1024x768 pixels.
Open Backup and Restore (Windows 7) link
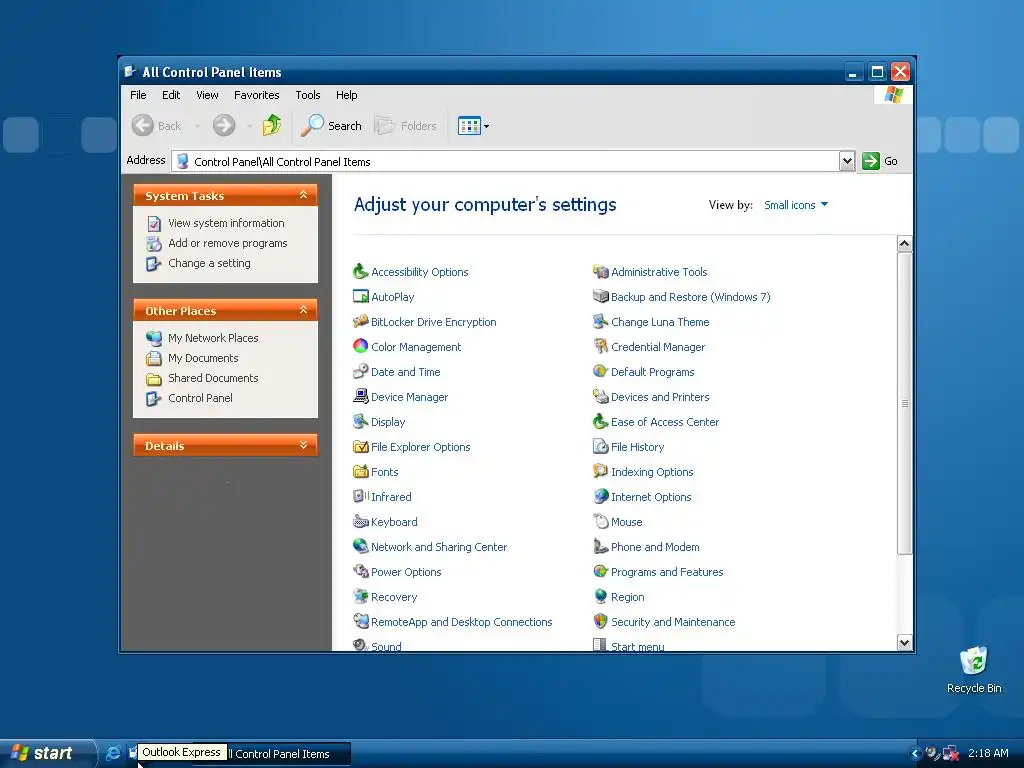coord(690,296)
